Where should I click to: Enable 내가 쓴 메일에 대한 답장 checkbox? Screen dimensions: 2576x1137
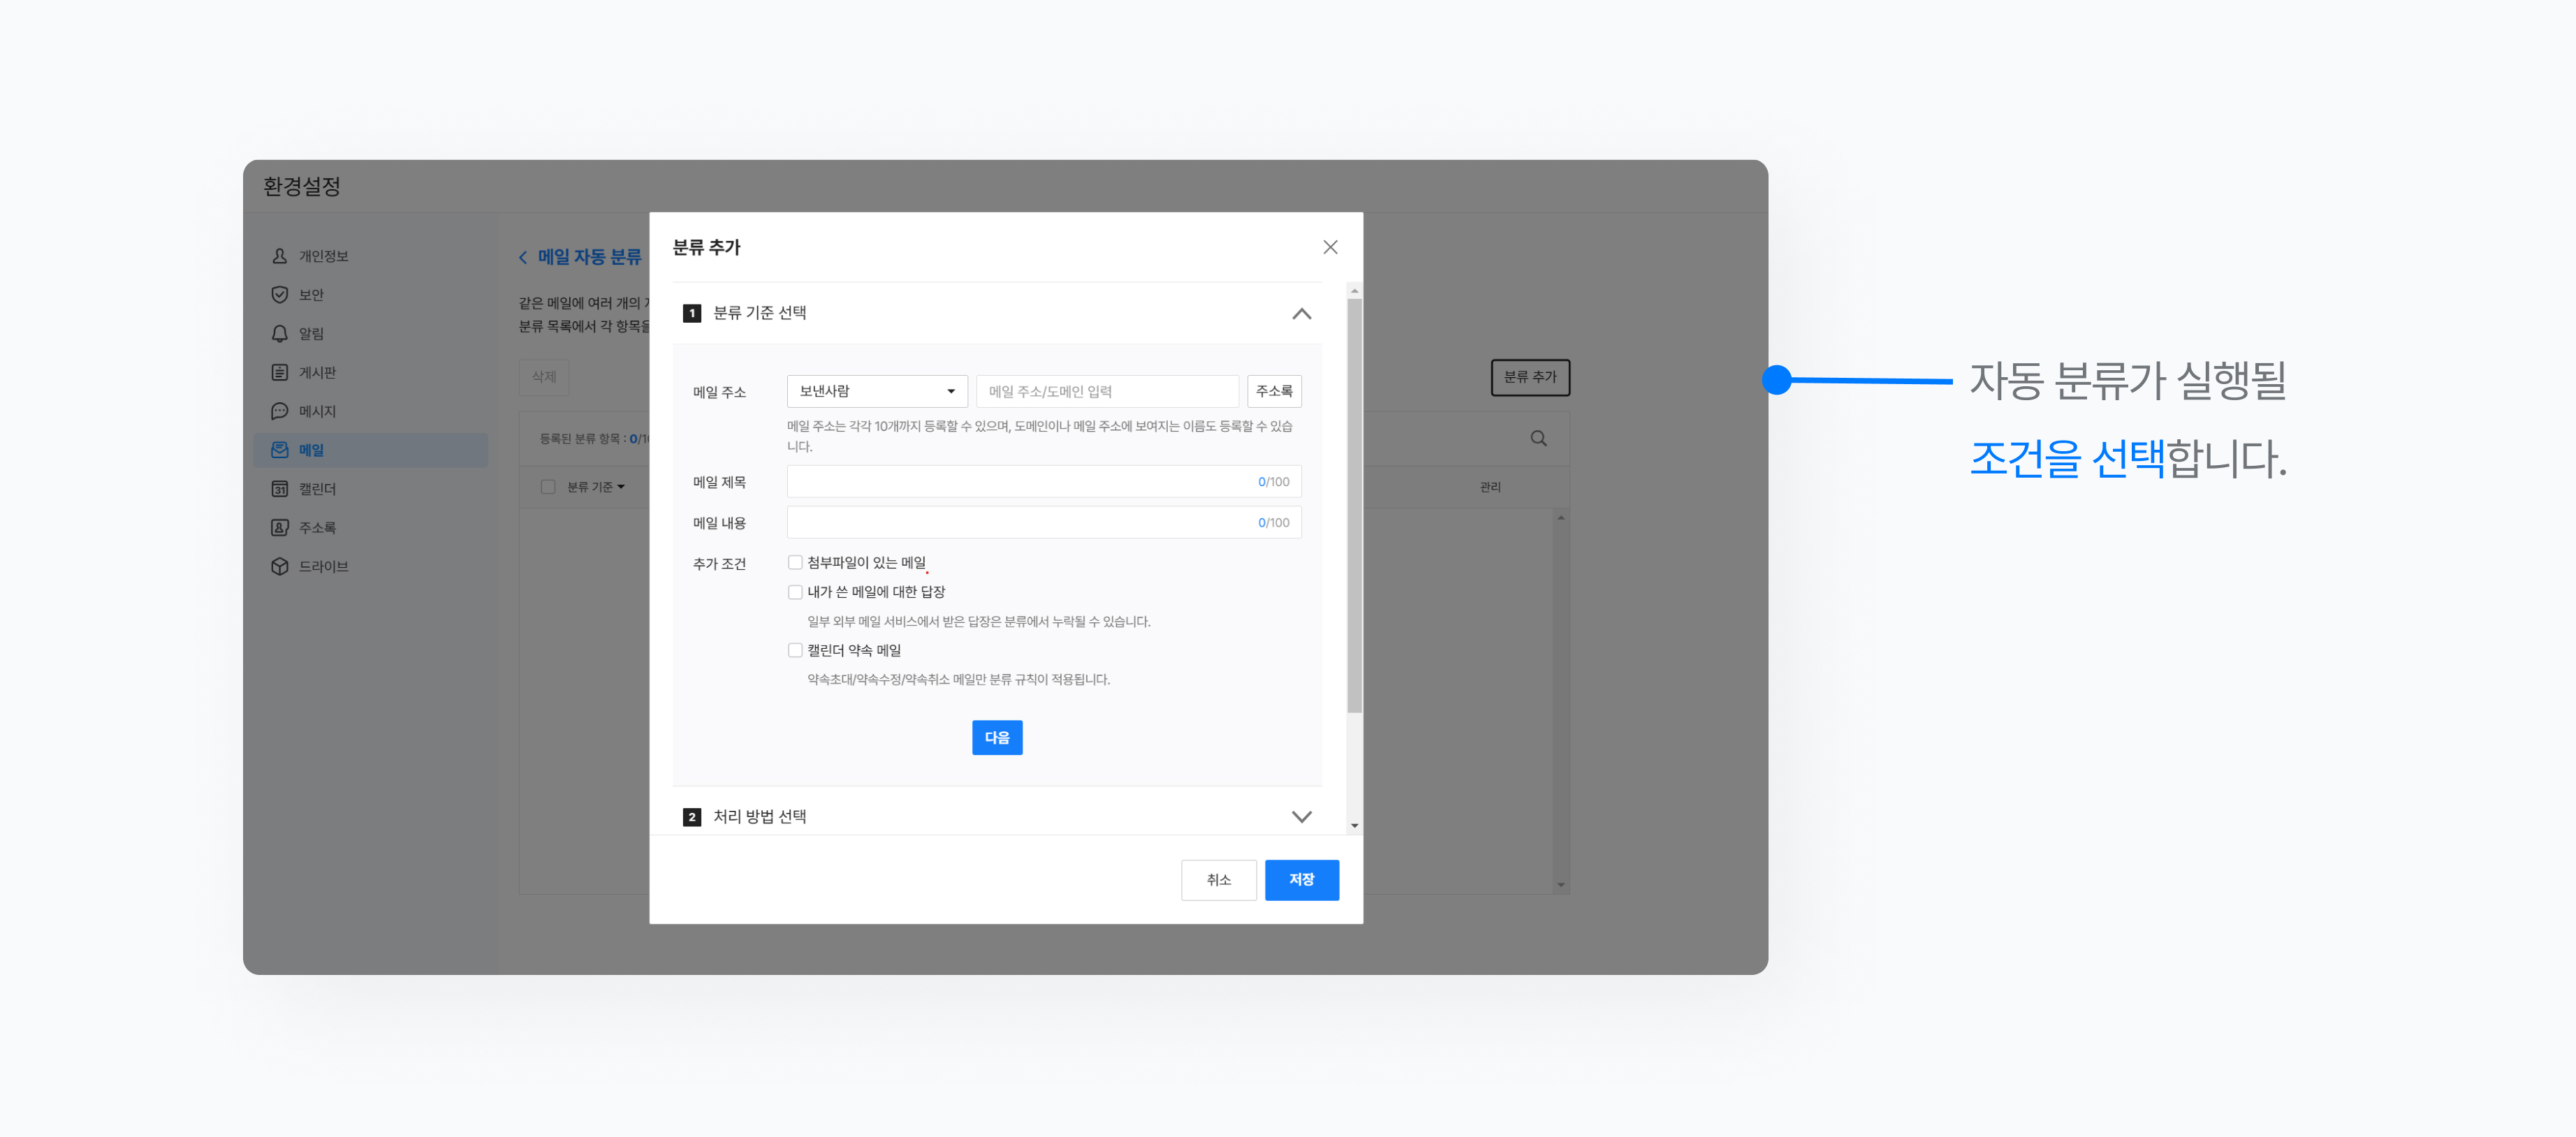[x=795, y=592]
